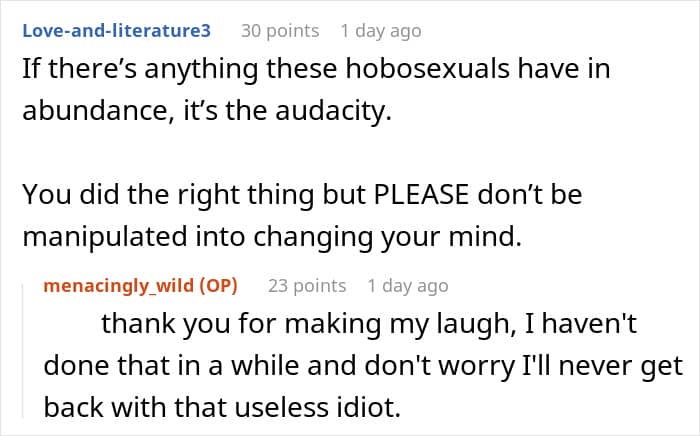The image size is (700, 436).
Task: Click "You did the right thing" text
Action: (154, 194)
